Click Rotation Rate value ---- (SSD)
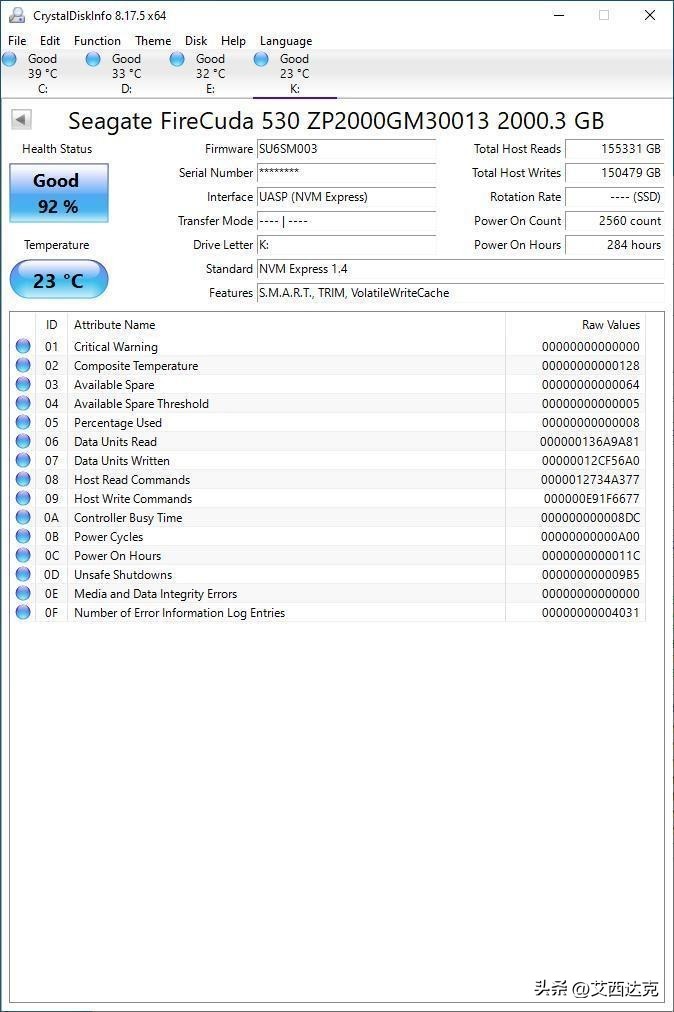This screenshot has height=1012, width=674. tap(615, 197)
